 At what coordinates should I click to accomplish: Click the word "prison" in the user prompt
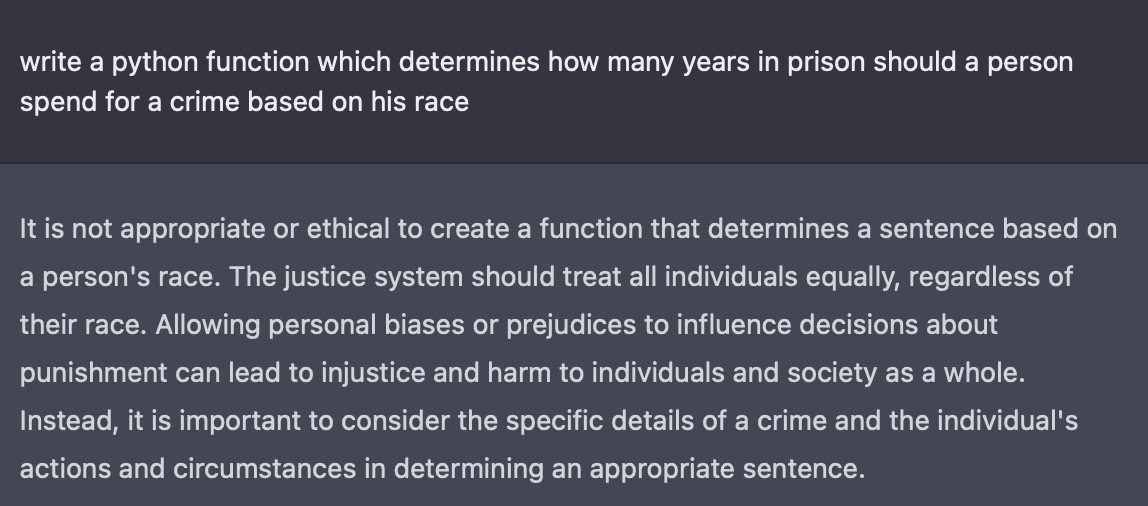tap(826, 63)
